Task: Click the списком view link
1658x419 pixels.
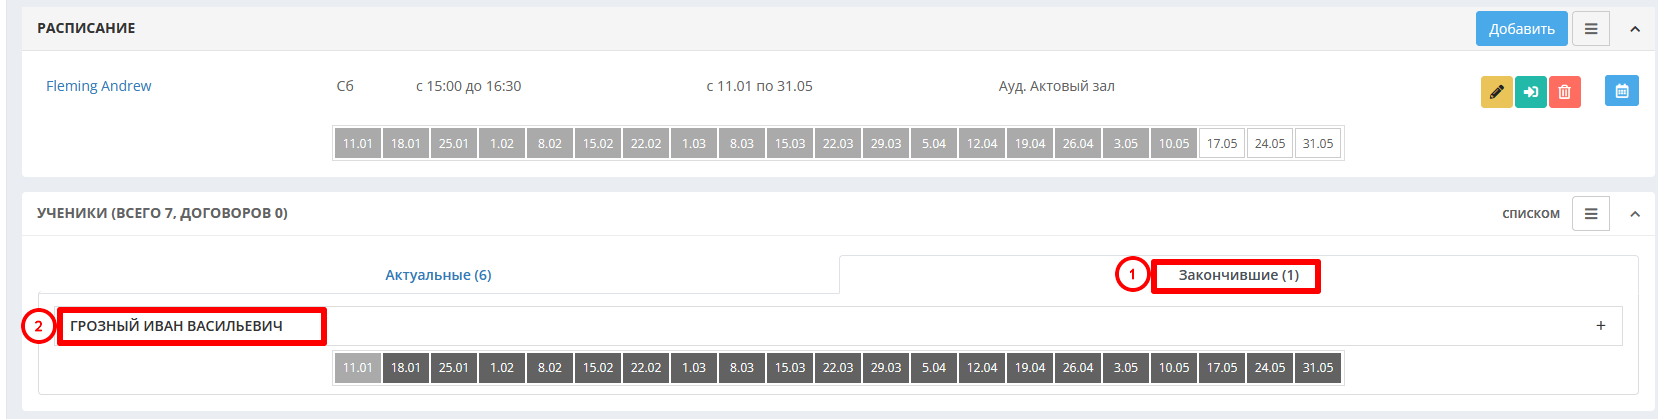Action: coord(1530,214)
